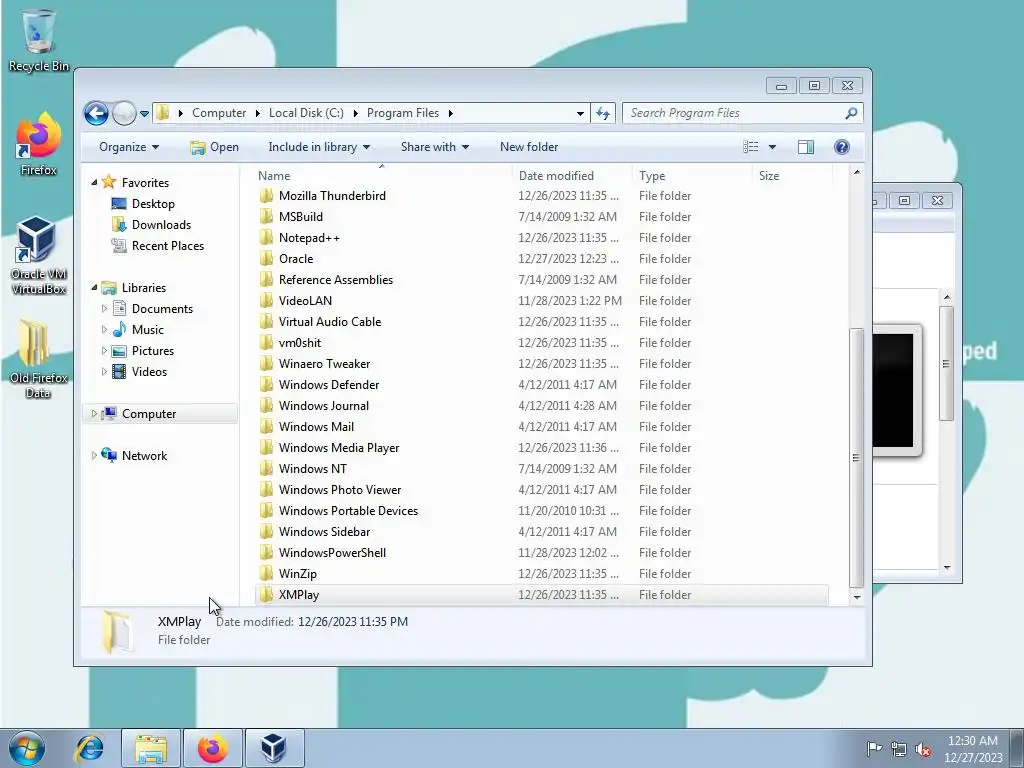Click the Change your view icon

[750, 147]
